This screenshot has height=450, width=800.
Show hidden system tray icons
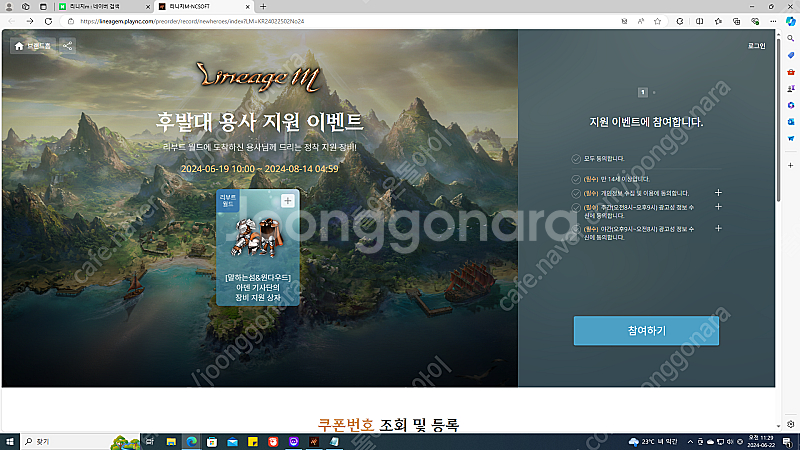pos(690,442)
